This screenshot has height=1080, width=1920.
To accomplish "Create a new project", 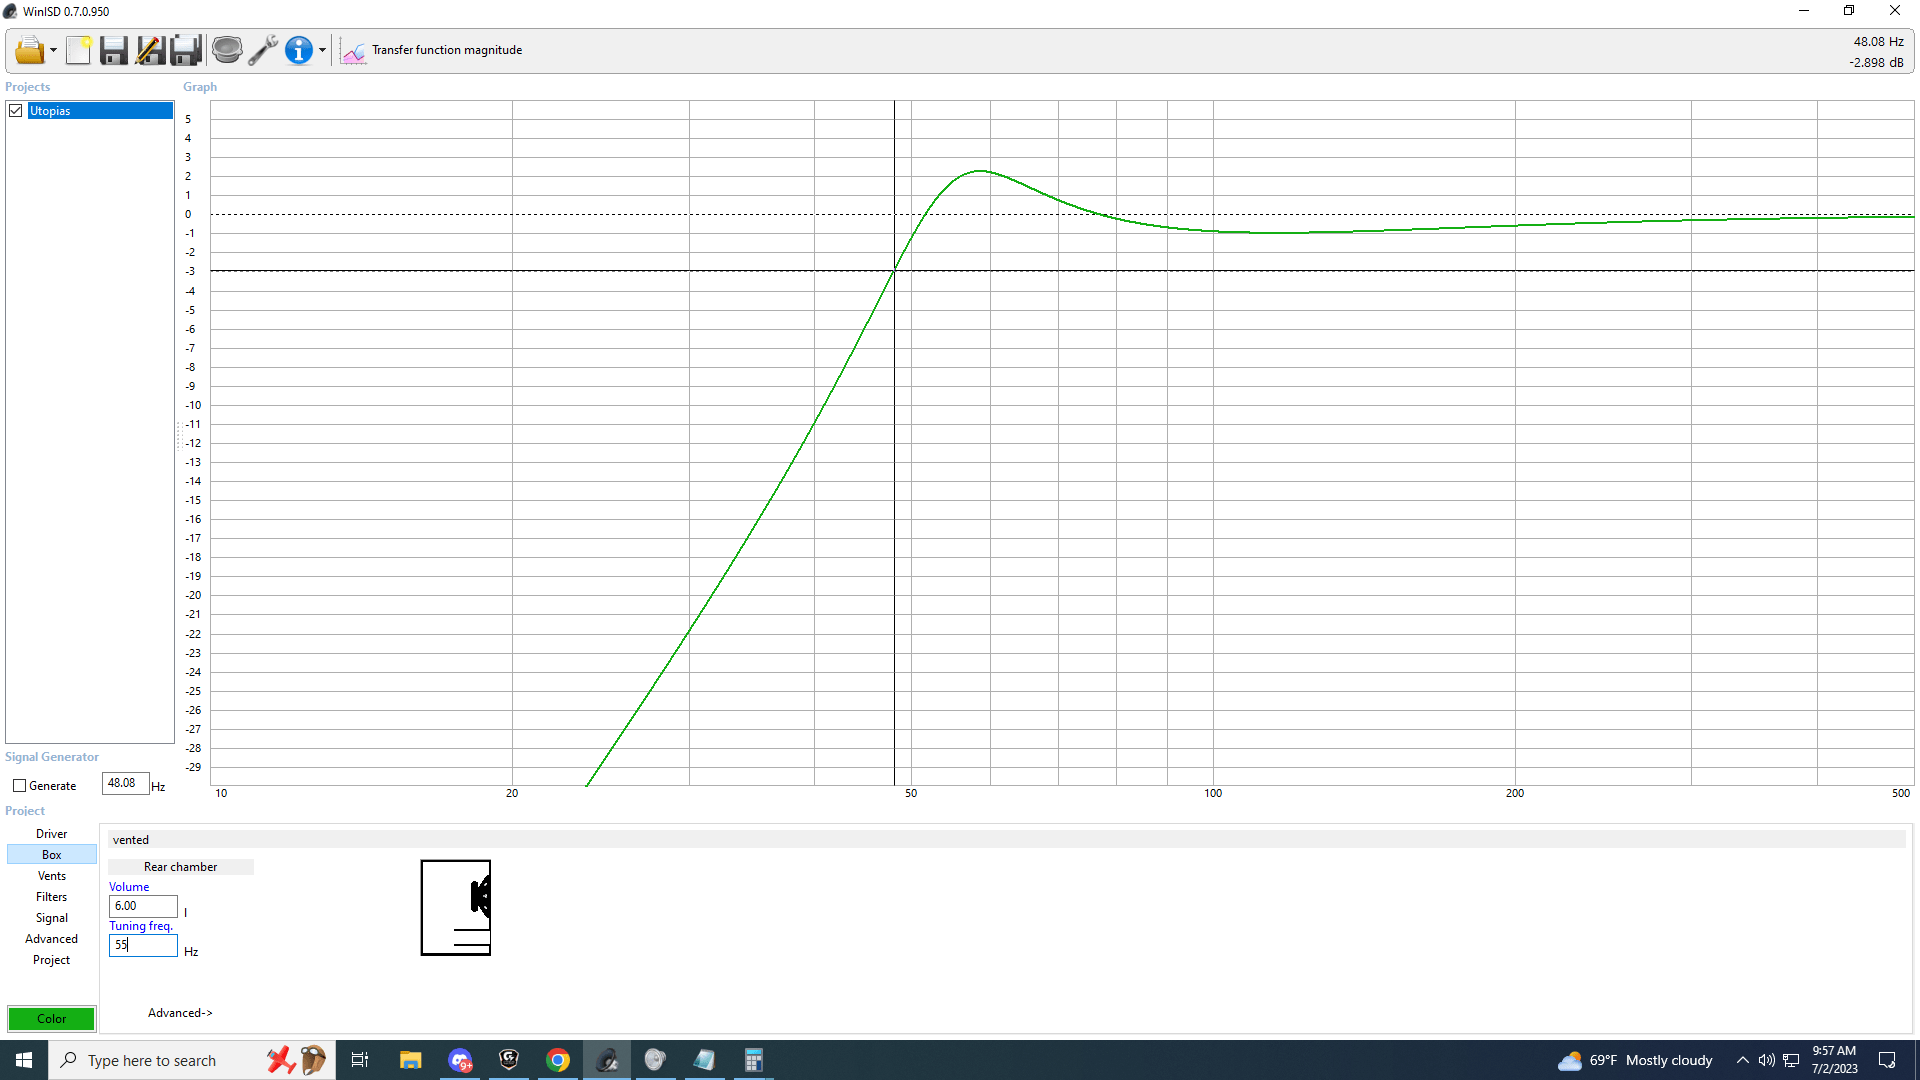I will (x=78, y=50).
